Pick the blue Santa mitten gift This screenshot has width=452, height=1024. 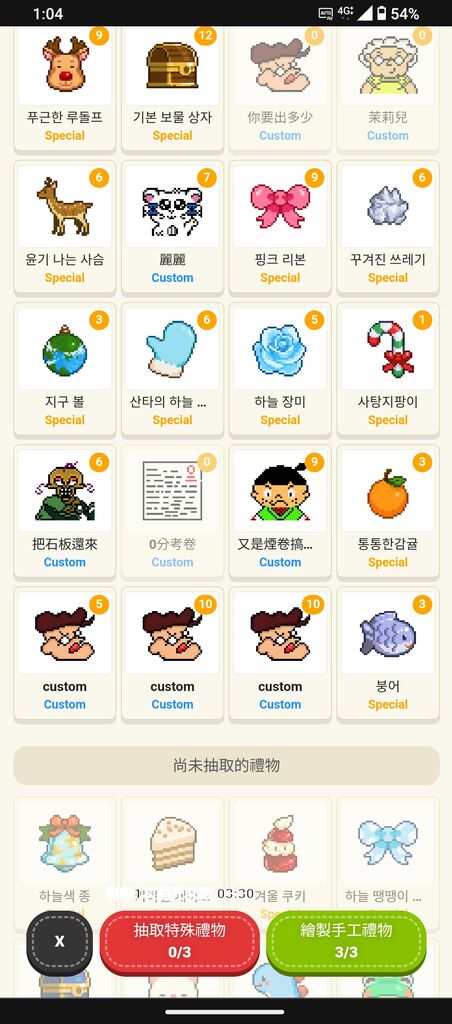[x=172, y=349]
